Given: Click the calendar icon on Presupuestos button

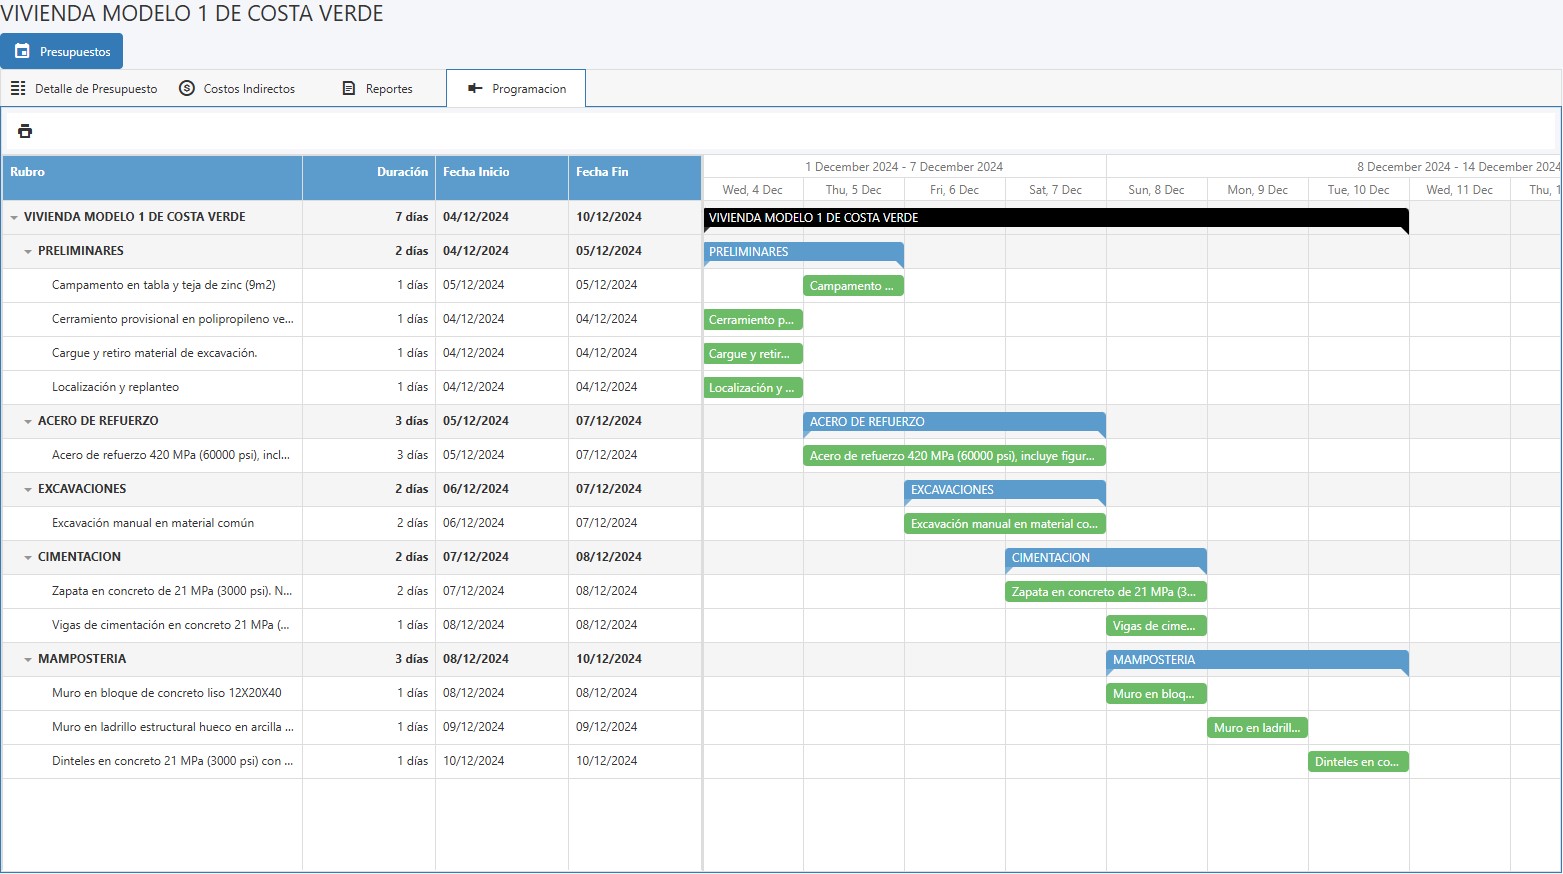Looking at the screenshot, I should tap(22, 51).
